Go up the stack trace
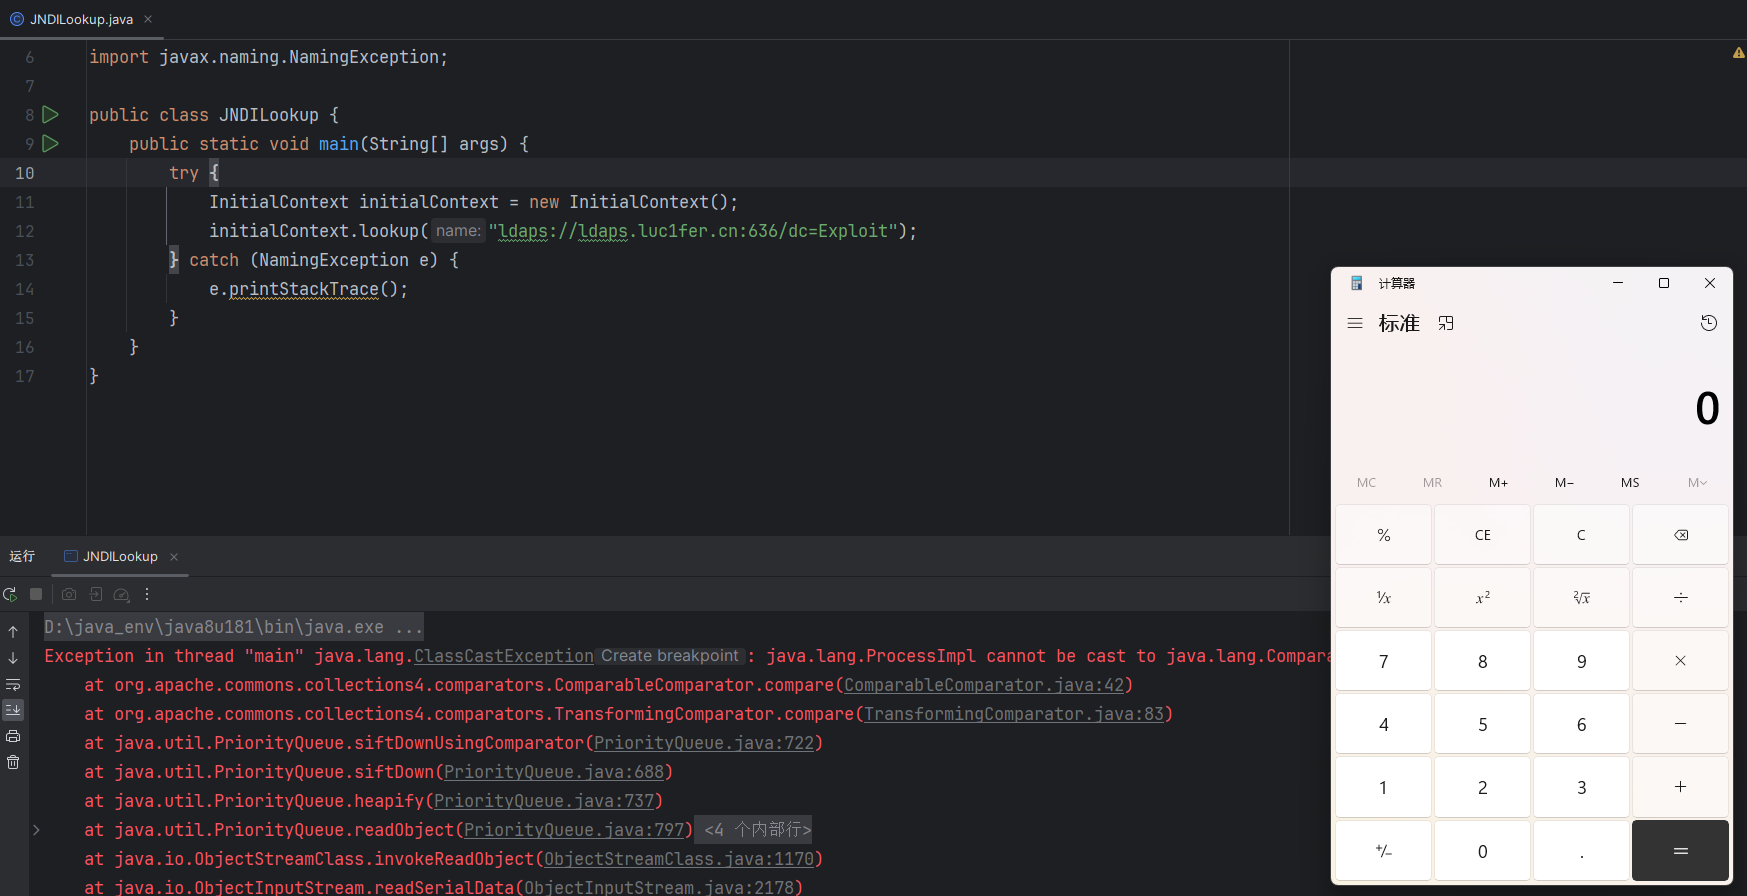This screenshot has height=896, width=1747. (13, 632)
